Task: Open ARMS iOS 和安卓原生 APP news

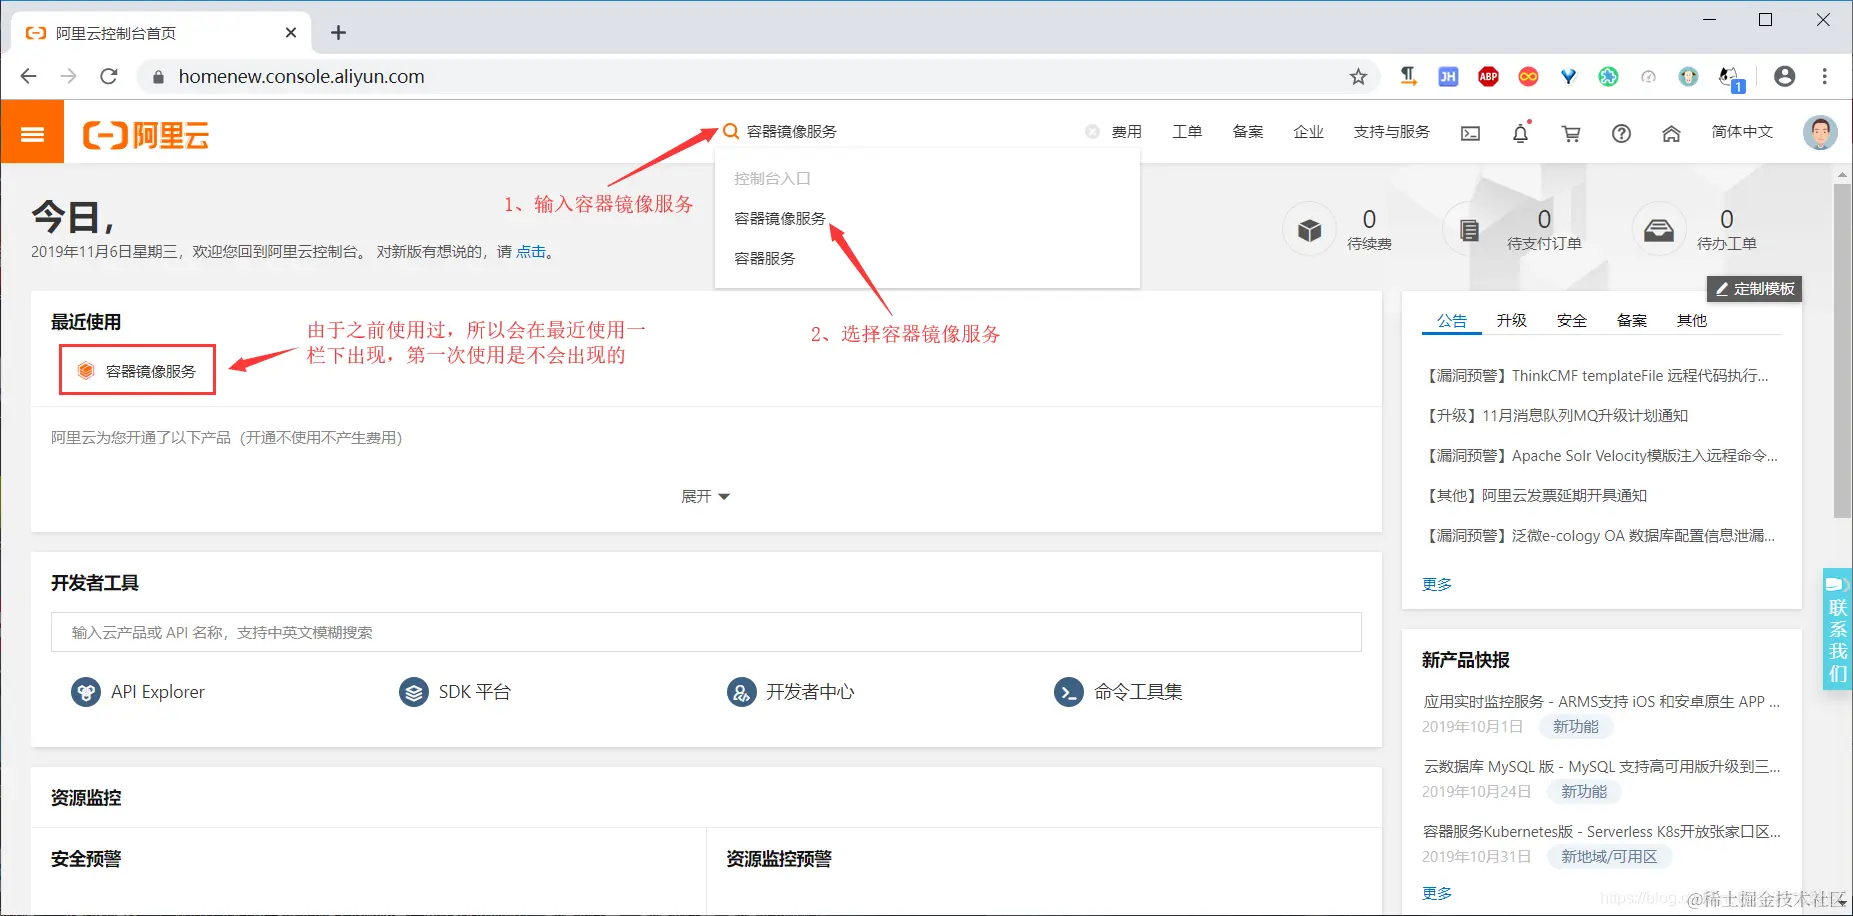Action: point(1601,702)
